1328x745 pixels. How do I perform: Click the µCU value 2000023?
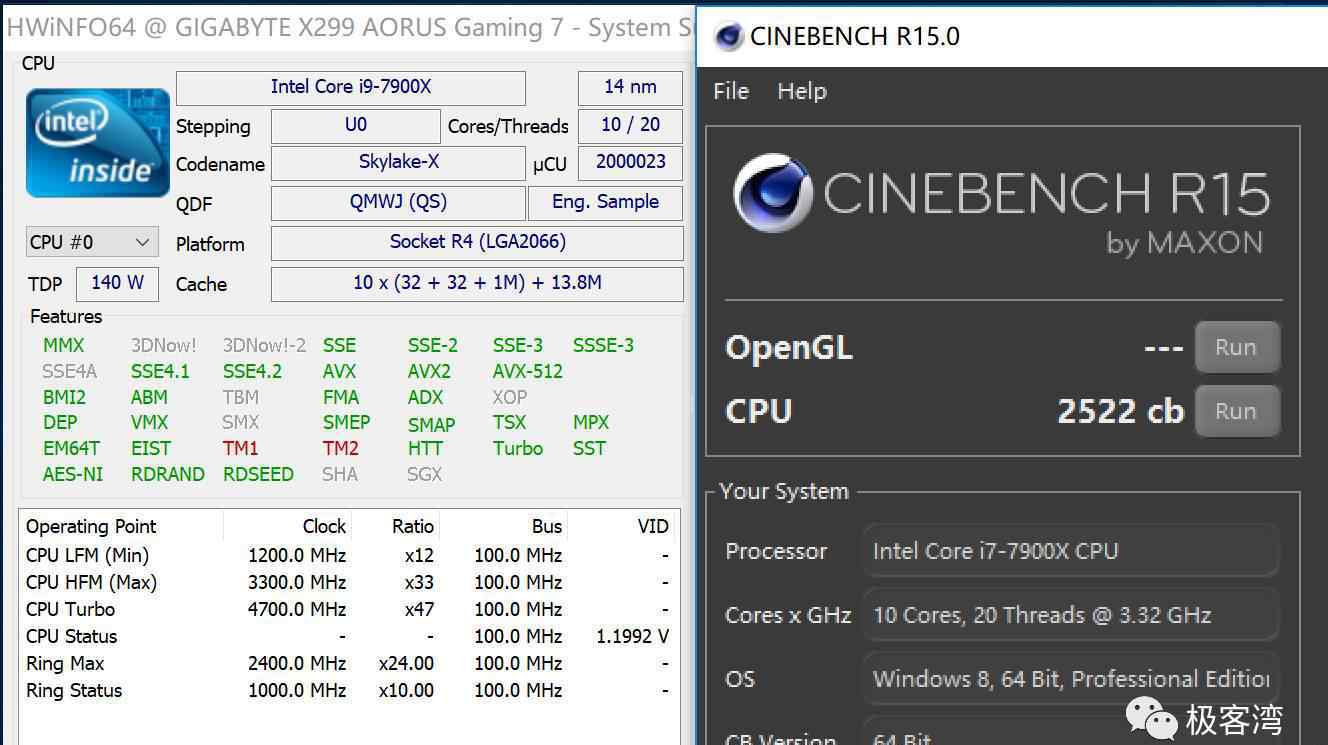(630, 163)
